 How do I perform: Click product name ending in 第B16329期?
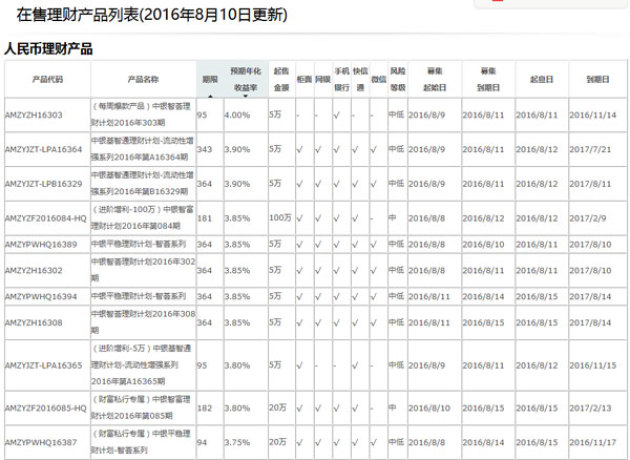[143, 184]
